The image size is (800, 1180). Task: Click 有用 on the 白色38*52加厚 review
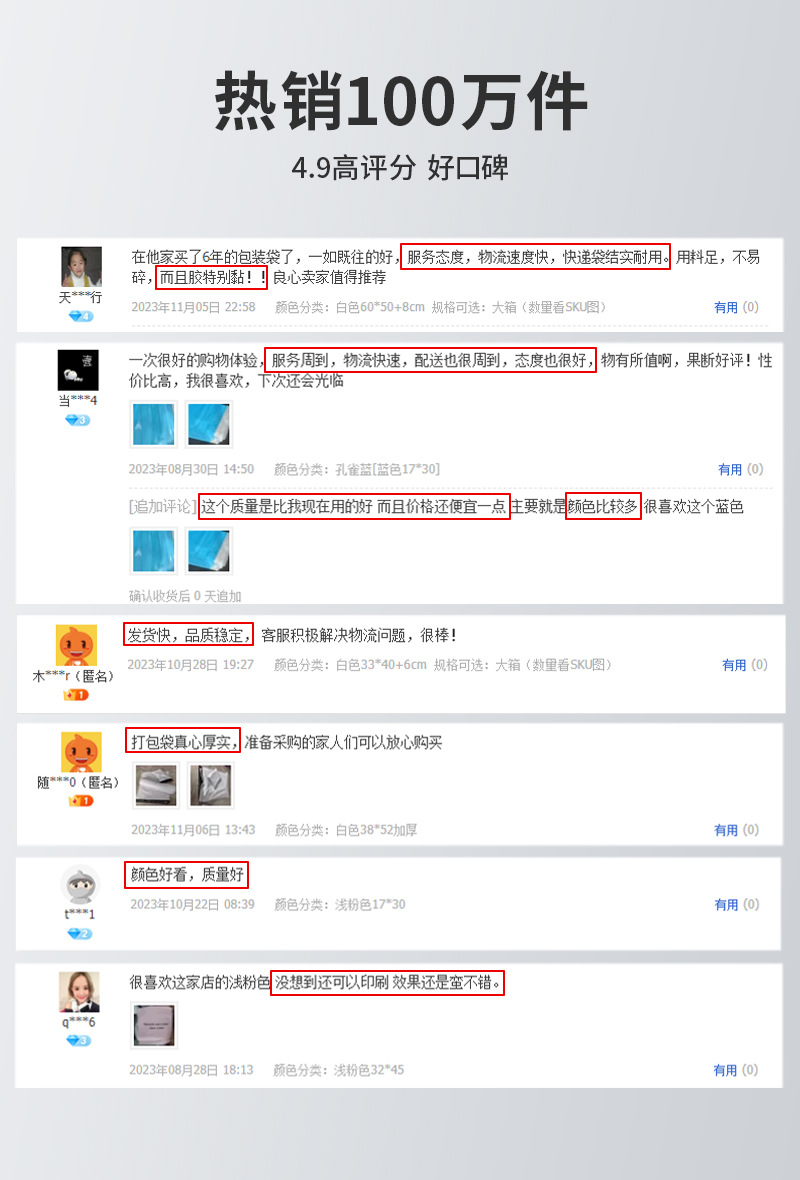[725, 830]
